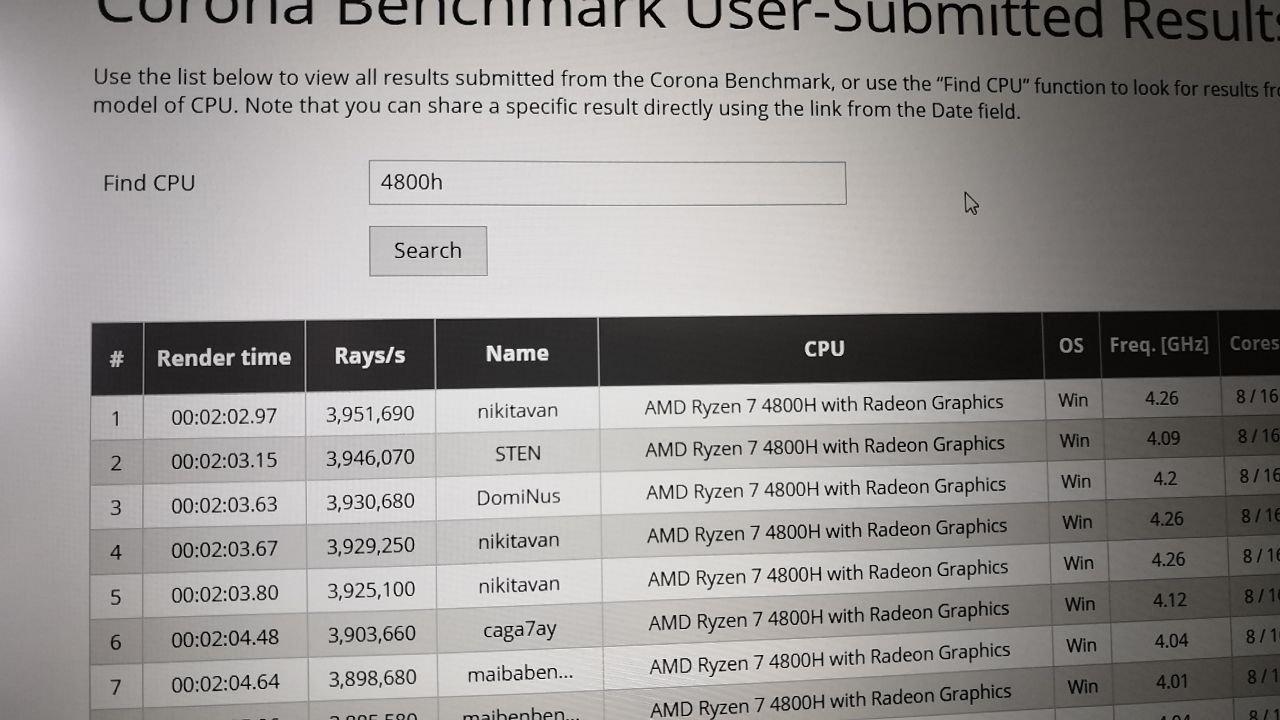The height and width of the screenshot is (720, 1280).
Task: Select render time 00:02:04.64
Action: [x=225, y=682]
